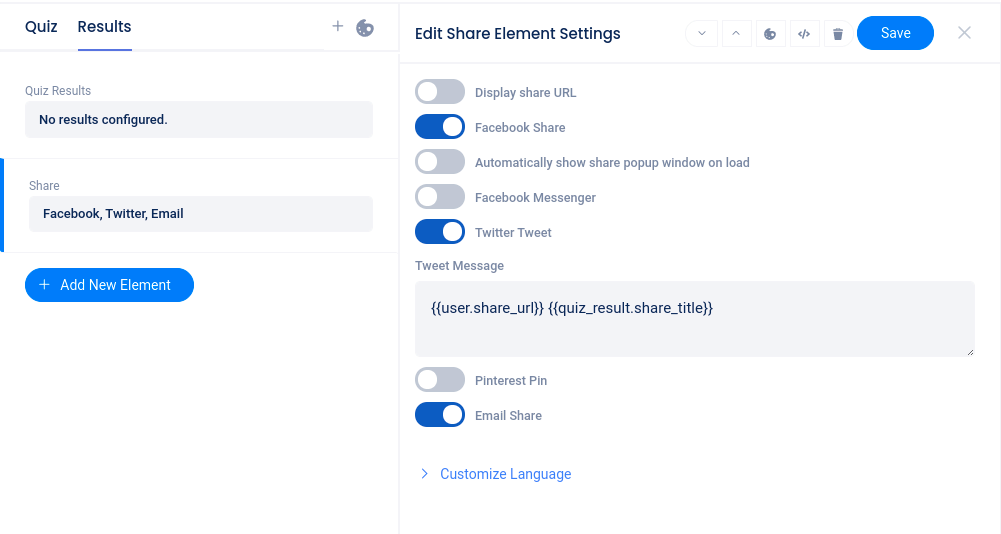Toggle the Pinterest Pin switch on
Viewport: 1001px width, 534px height.
[x=440, y=380]
